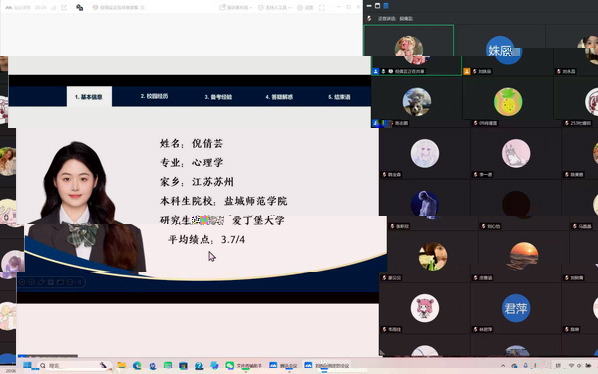This screenshot has height=374, width=598.
Task: Switch to the 2.校园经历 slide tab
Action: pos(154,96)
